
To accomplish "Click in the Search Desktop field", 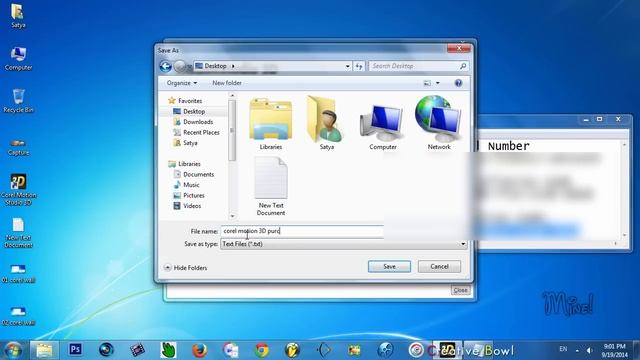I will (x=414, y=66).
